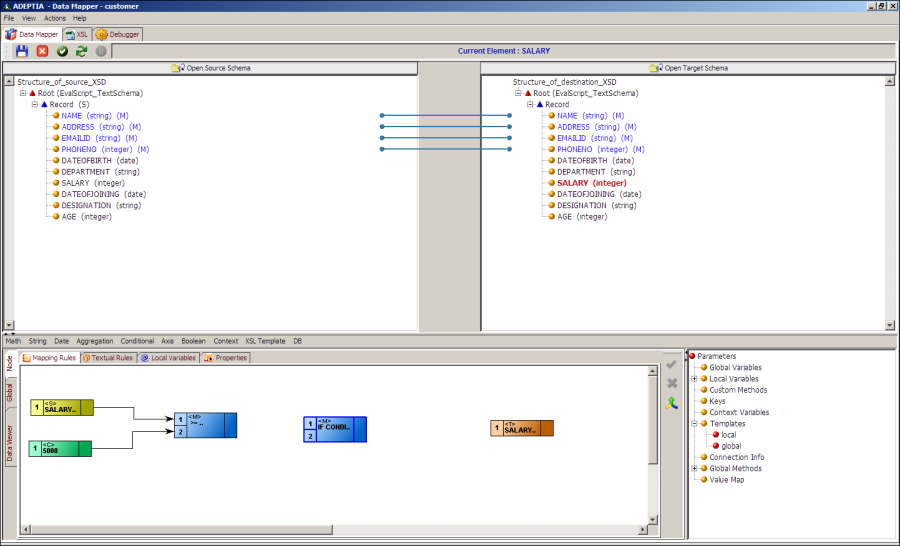Select source SALARY (integer) element
900x546 pixels.
93,183
